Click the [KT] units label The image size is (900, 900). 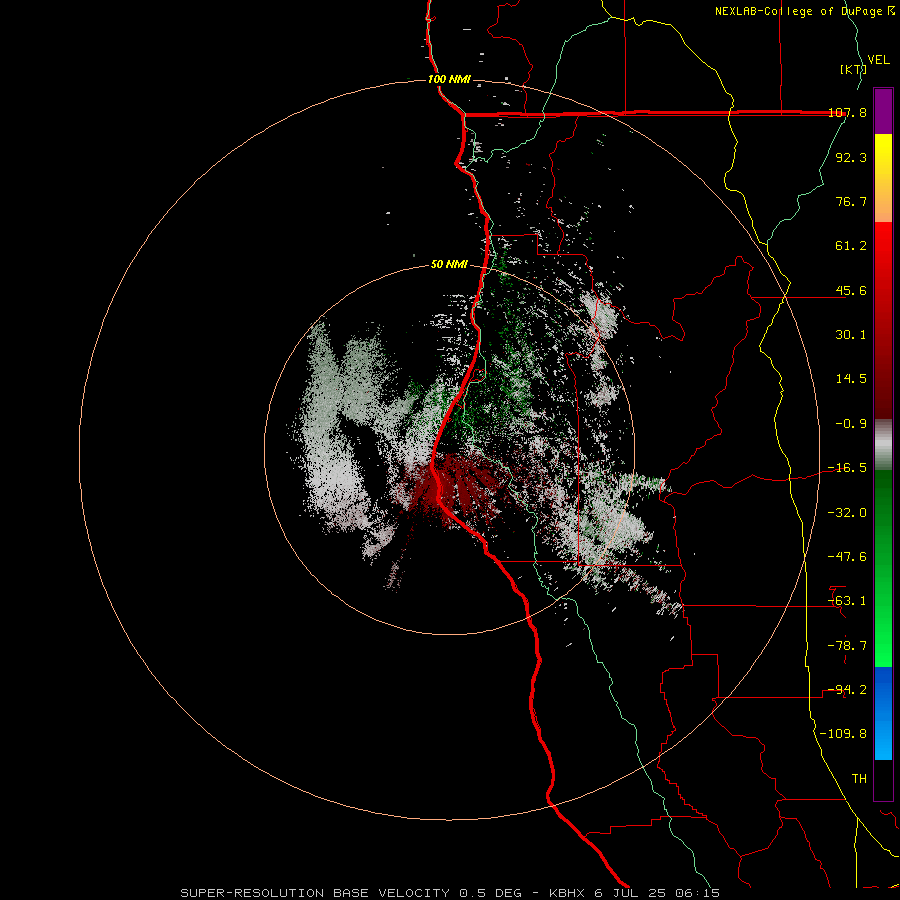[x=854, y=69]
